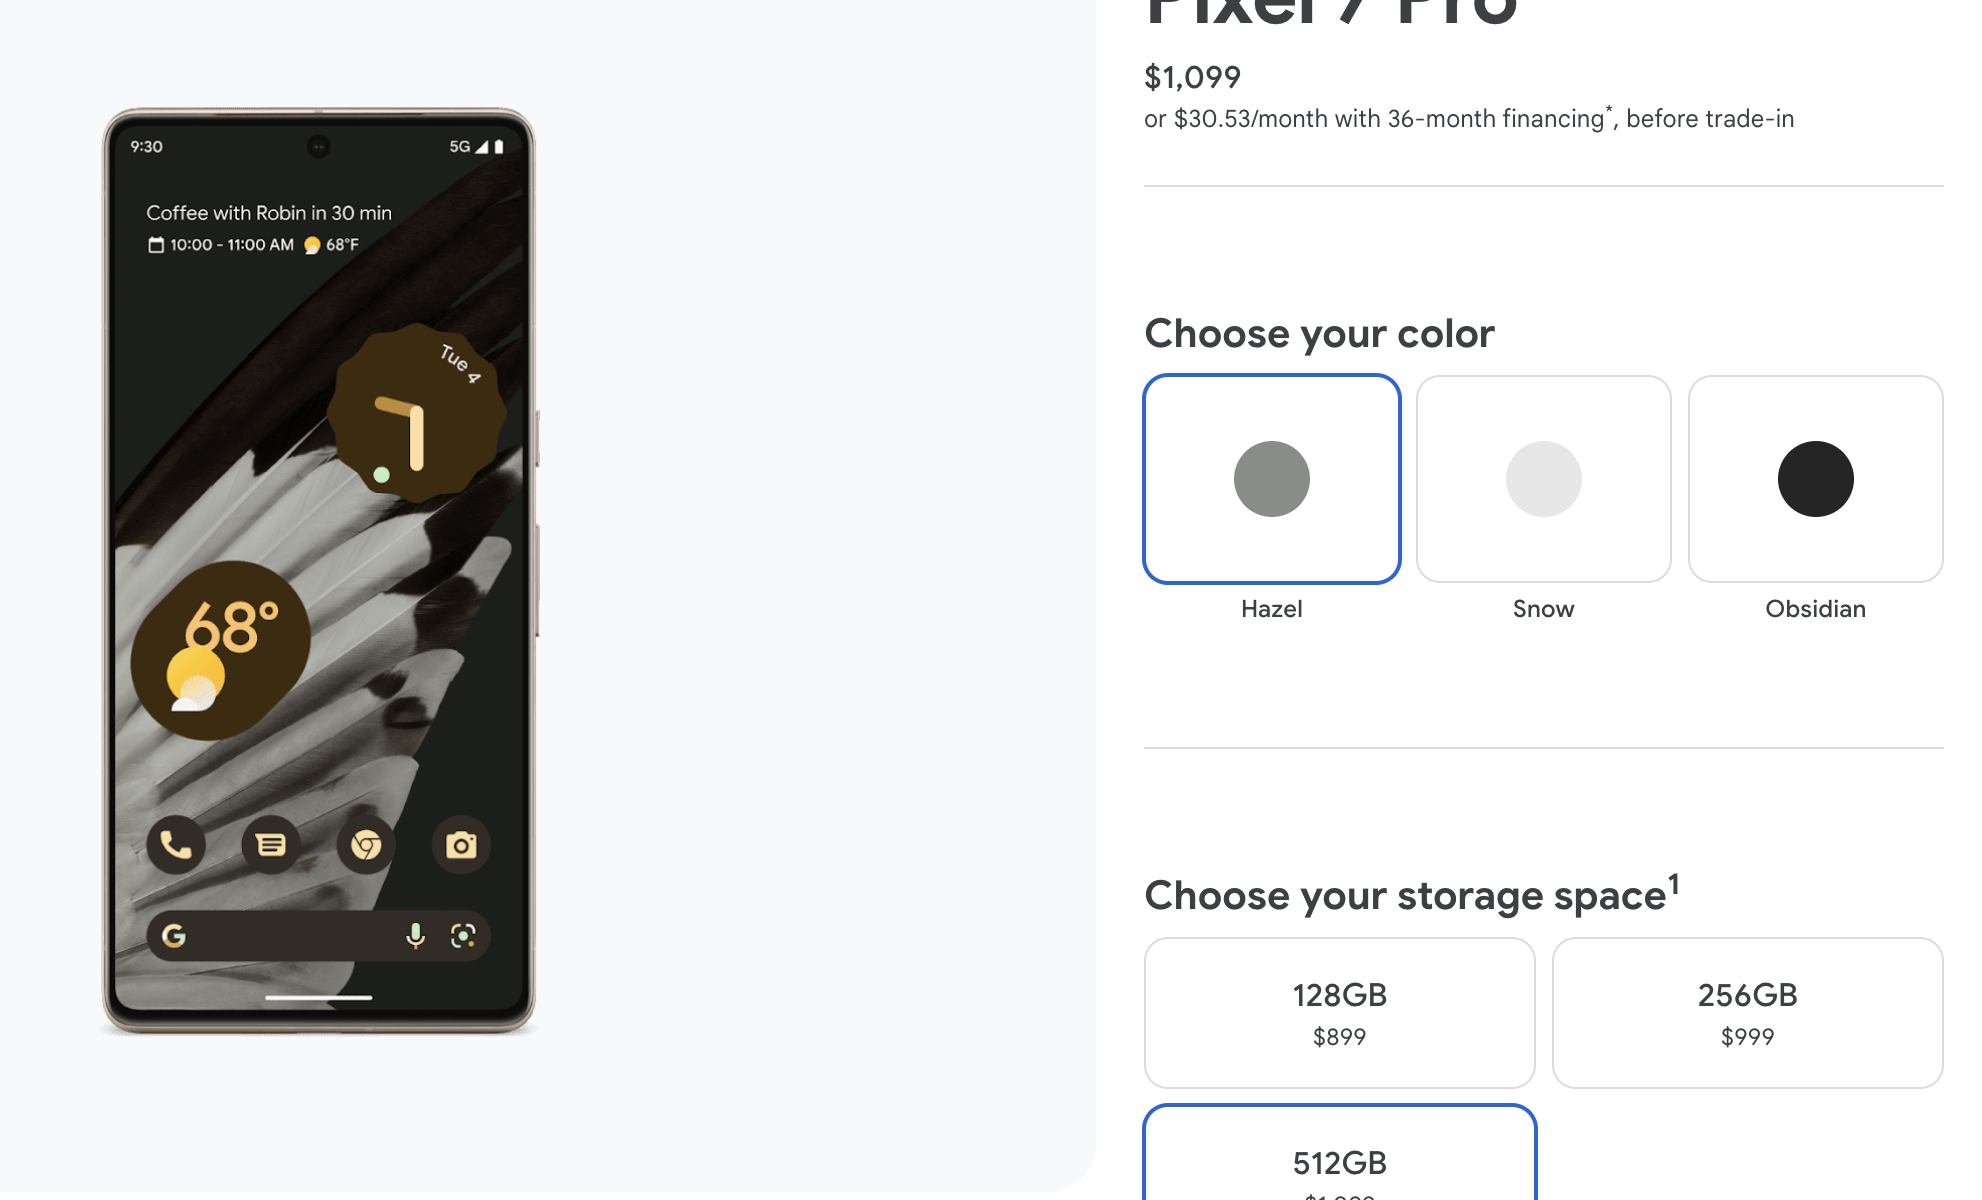
Task: Click the financing asterisk footnote link
Action: click(1609, 109)
